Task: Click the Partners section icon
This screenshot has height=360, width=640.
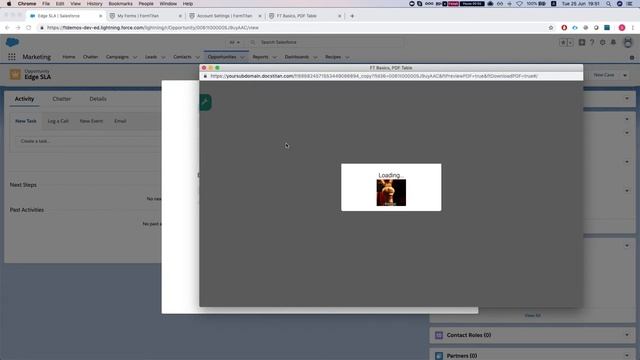Action: (439, 356)
